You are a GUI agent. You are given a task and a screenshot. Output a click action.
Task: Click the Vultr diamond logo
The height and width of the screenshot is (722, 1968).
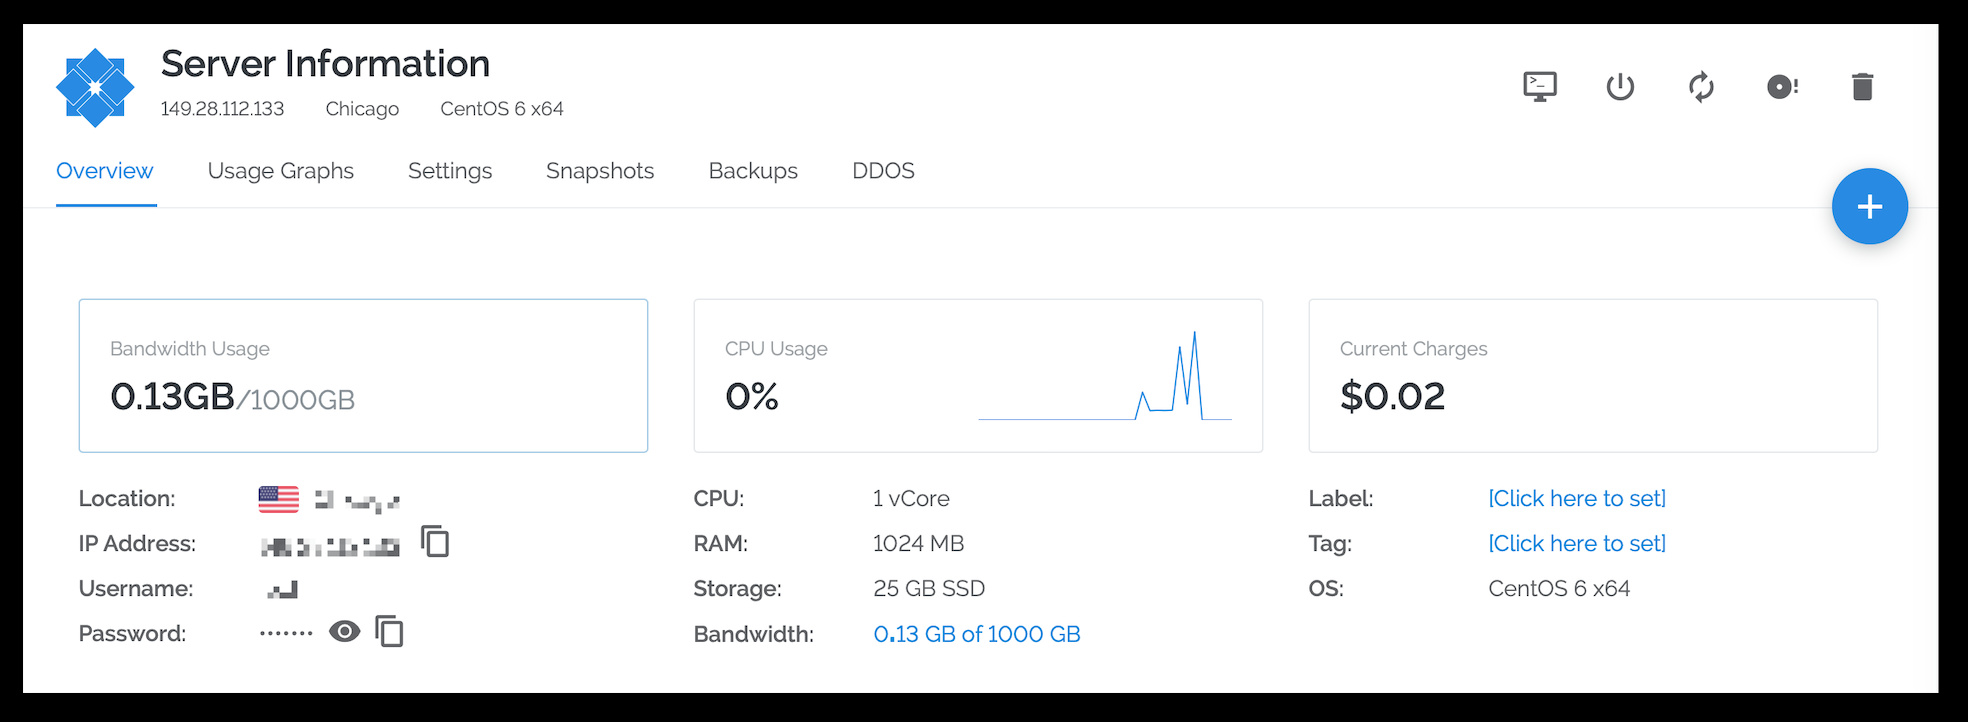(95, 88)
